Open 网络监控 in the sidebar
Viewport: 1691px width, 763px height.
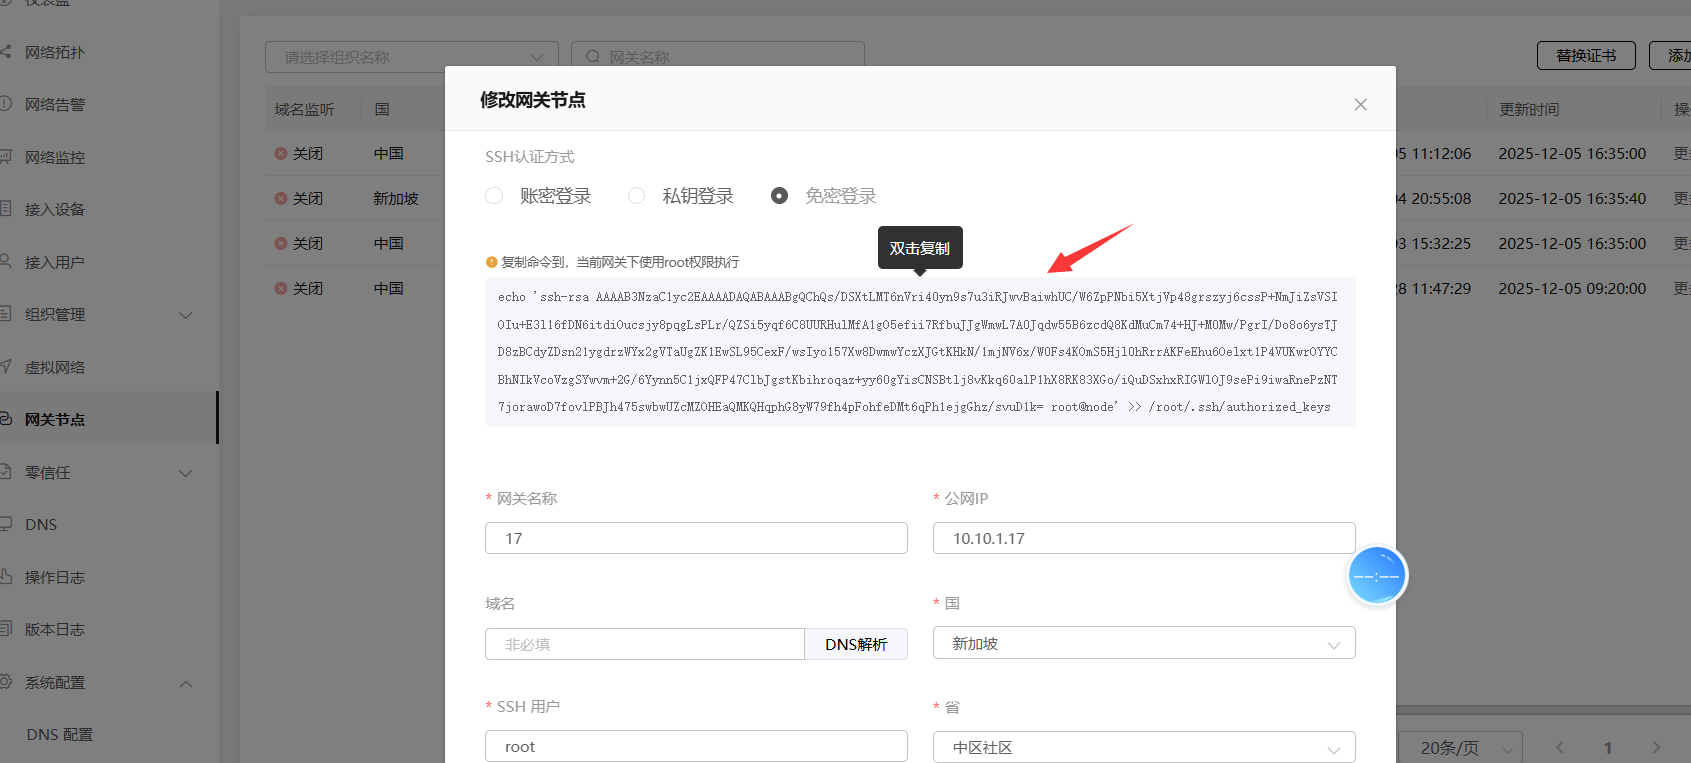click(55, 157)
